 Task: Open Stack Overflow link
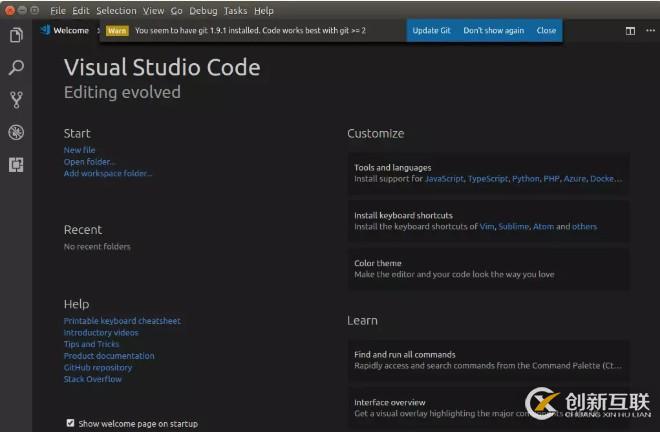click(93, 379)
